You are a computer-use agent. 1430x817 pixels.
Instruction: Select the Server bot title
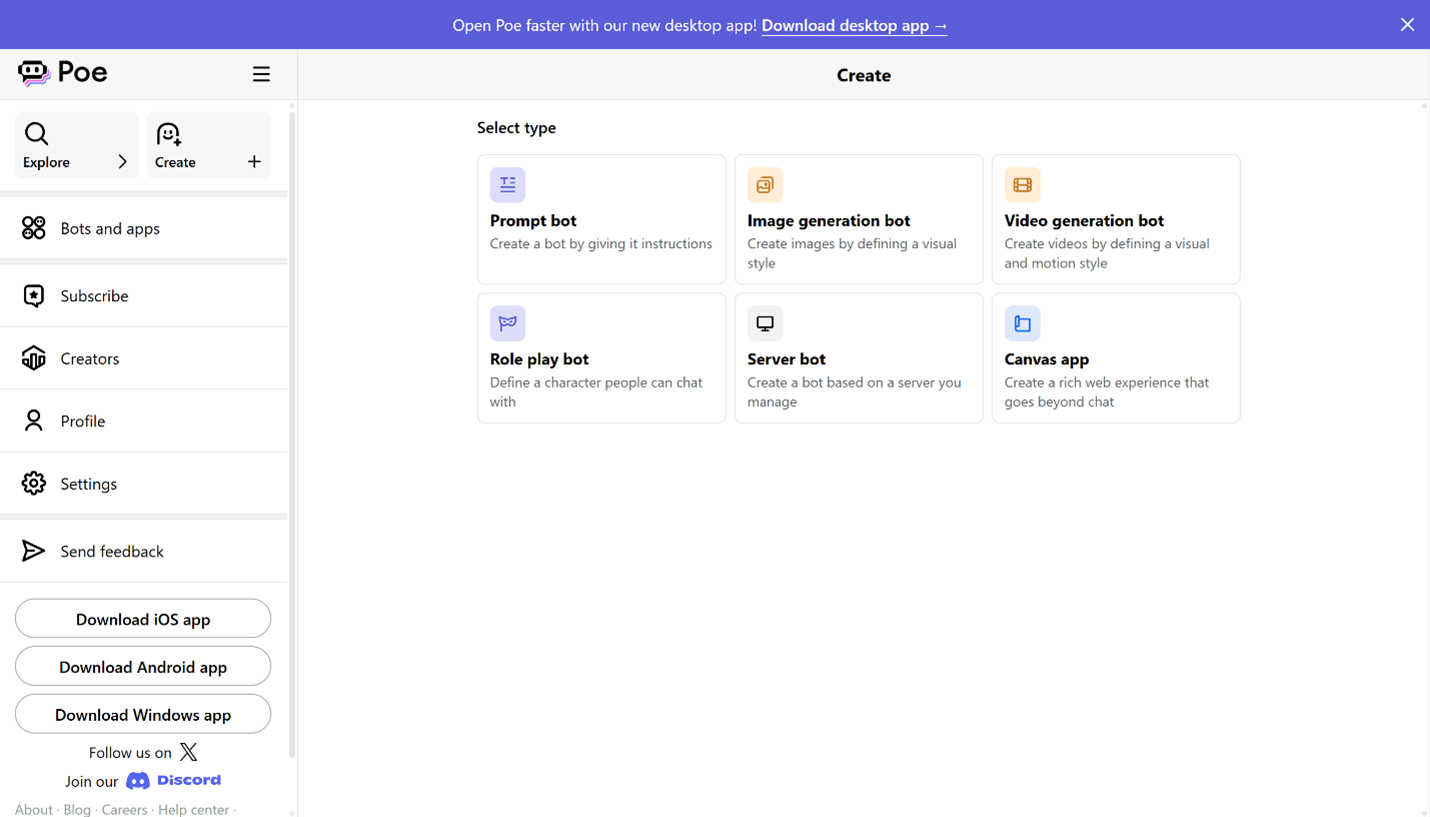[x=786, y=359]
